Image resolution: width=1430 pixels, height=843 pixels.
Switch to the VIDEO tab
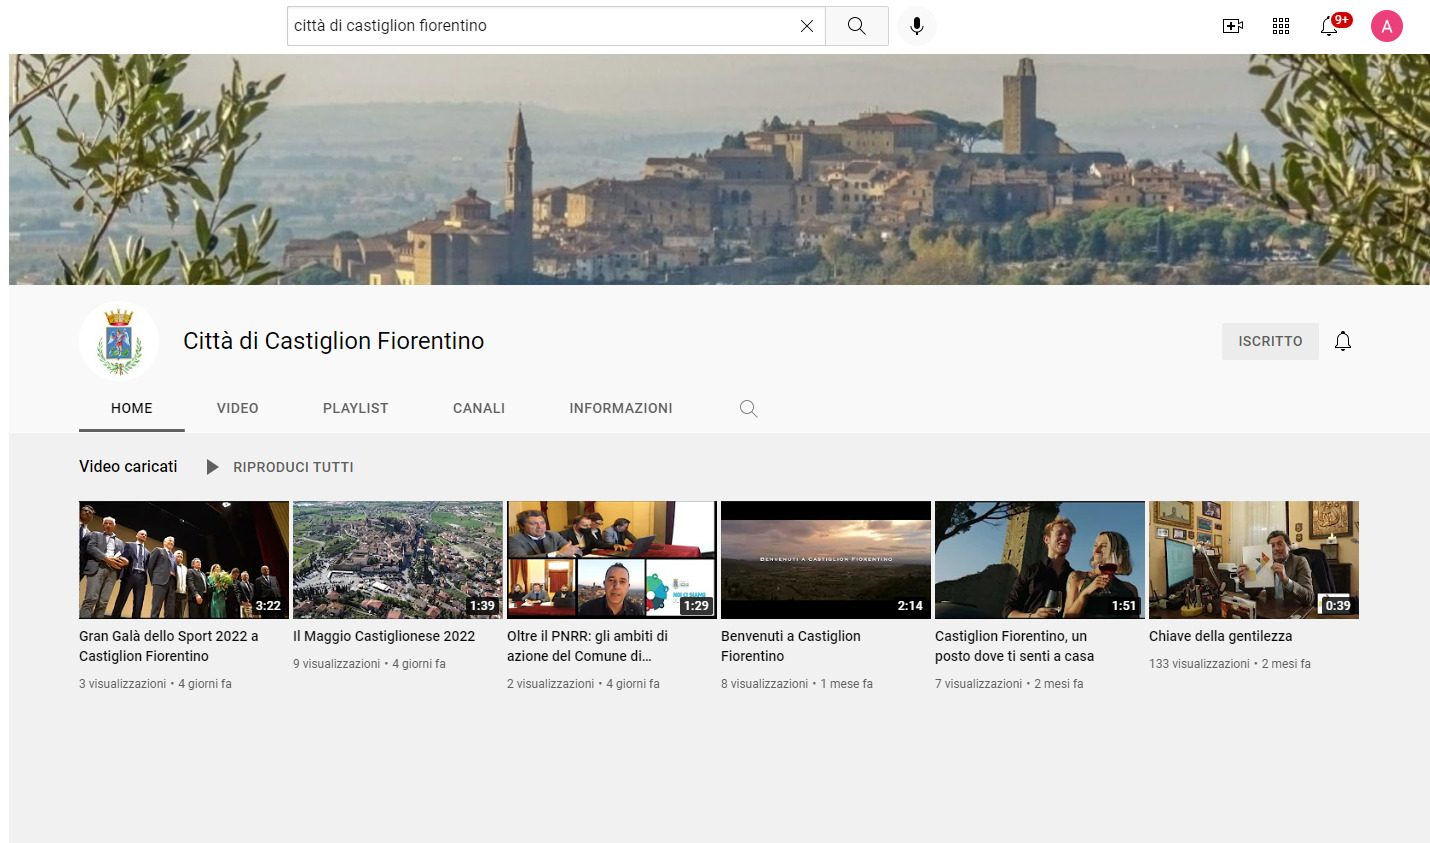pos(238,408)
